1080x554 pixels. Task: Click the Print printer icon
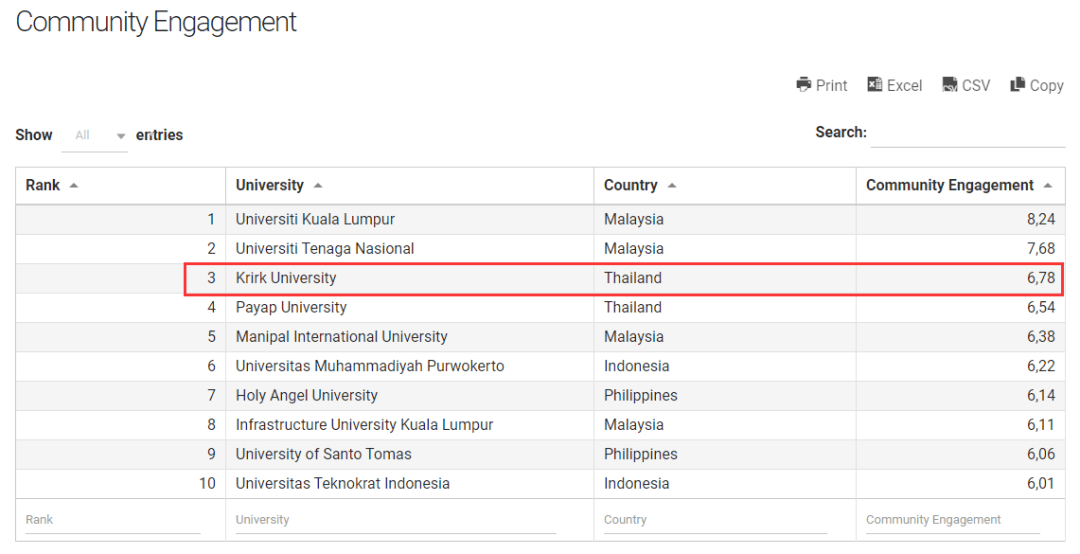tap(804, 85)
